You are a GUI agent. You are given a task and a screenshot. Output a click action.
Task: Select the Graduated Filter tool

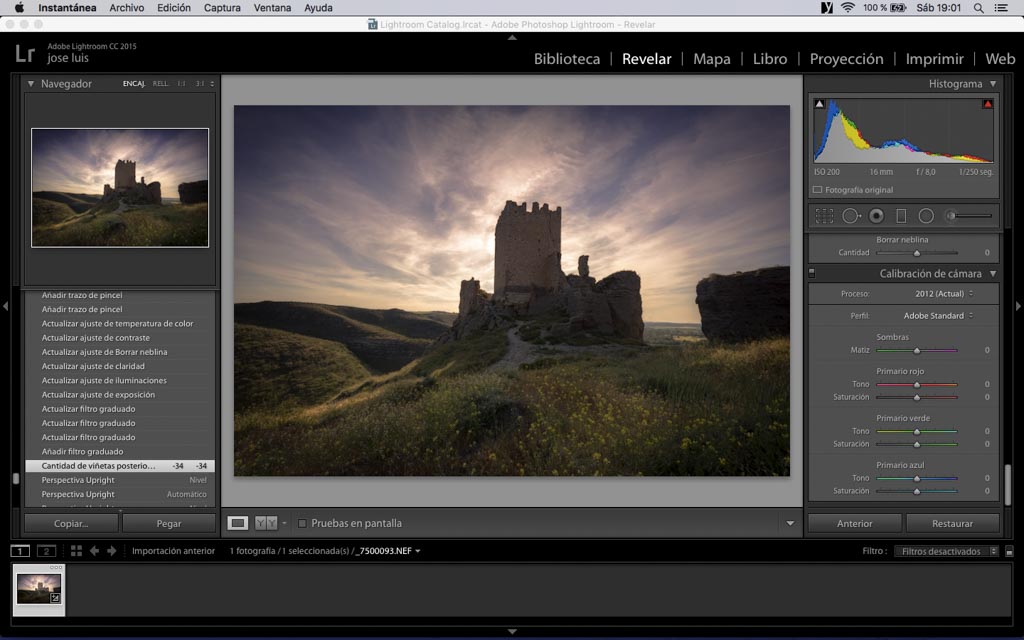[901, 215]
